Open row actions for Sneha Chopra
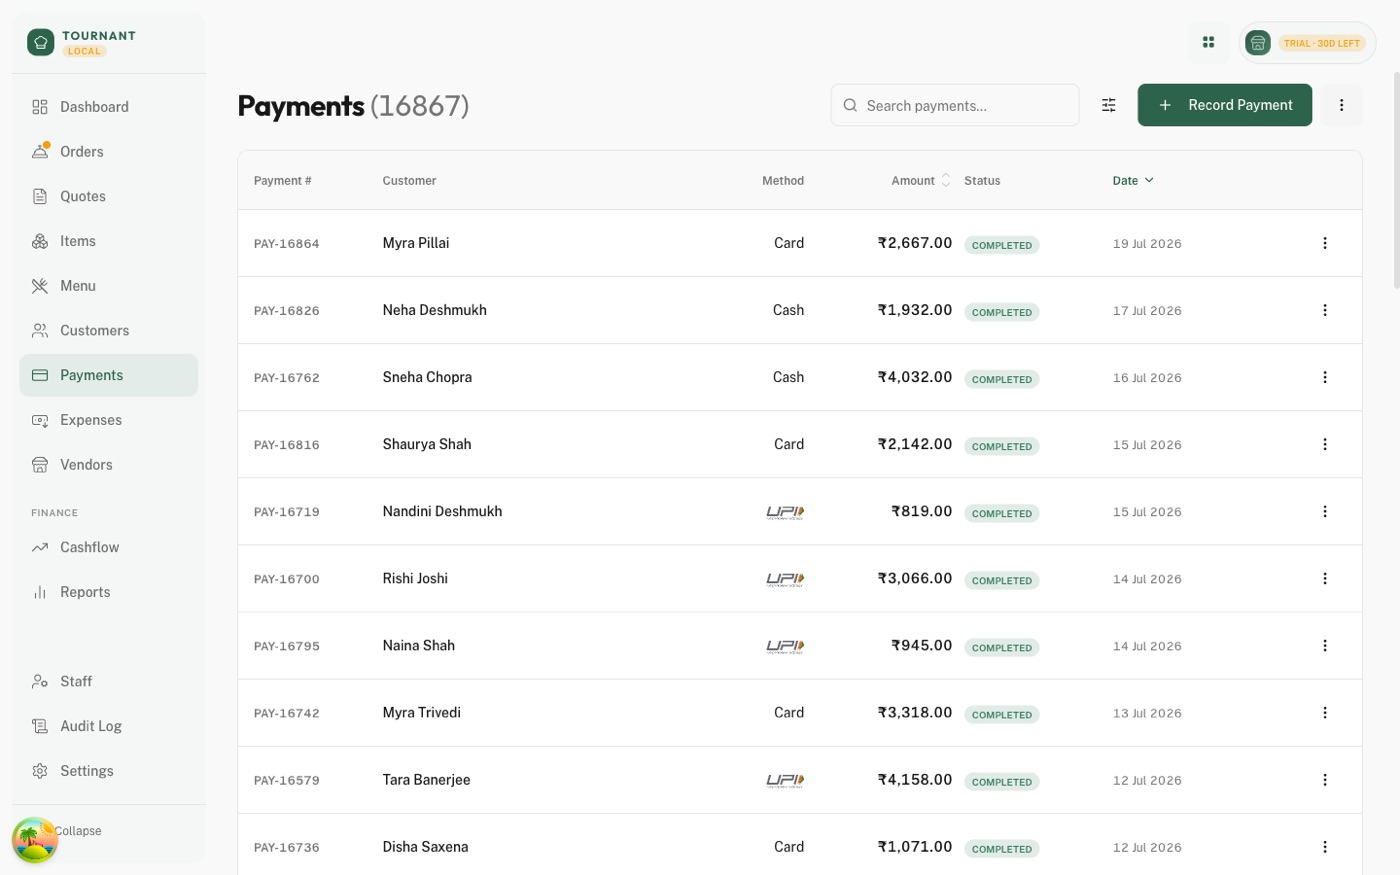This screenshot has height=875, width=1400. click(x=1325, y=377)
